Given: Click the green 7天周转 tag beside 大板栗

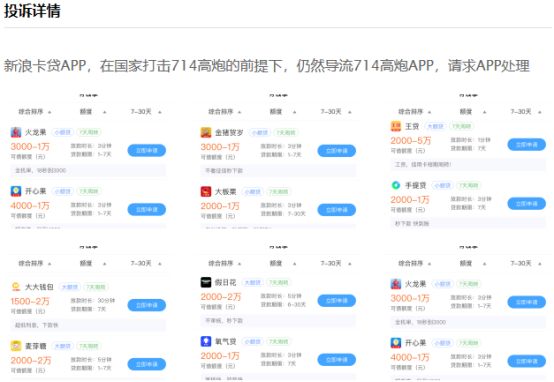Looking at the screenshot, I should pos(279,192).
